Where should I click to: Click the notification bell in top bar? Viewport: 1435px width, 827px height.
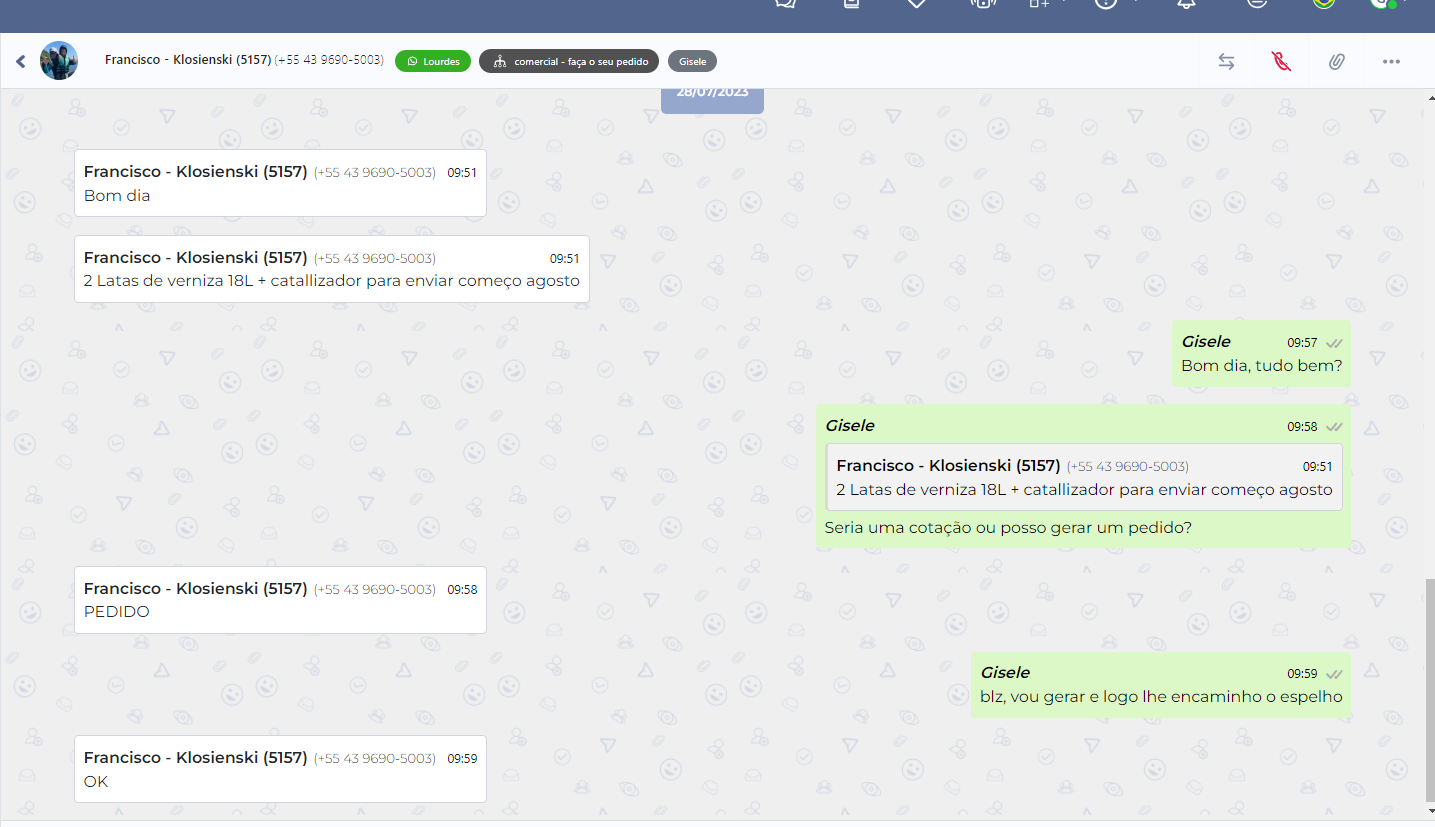coord(1186,4)
